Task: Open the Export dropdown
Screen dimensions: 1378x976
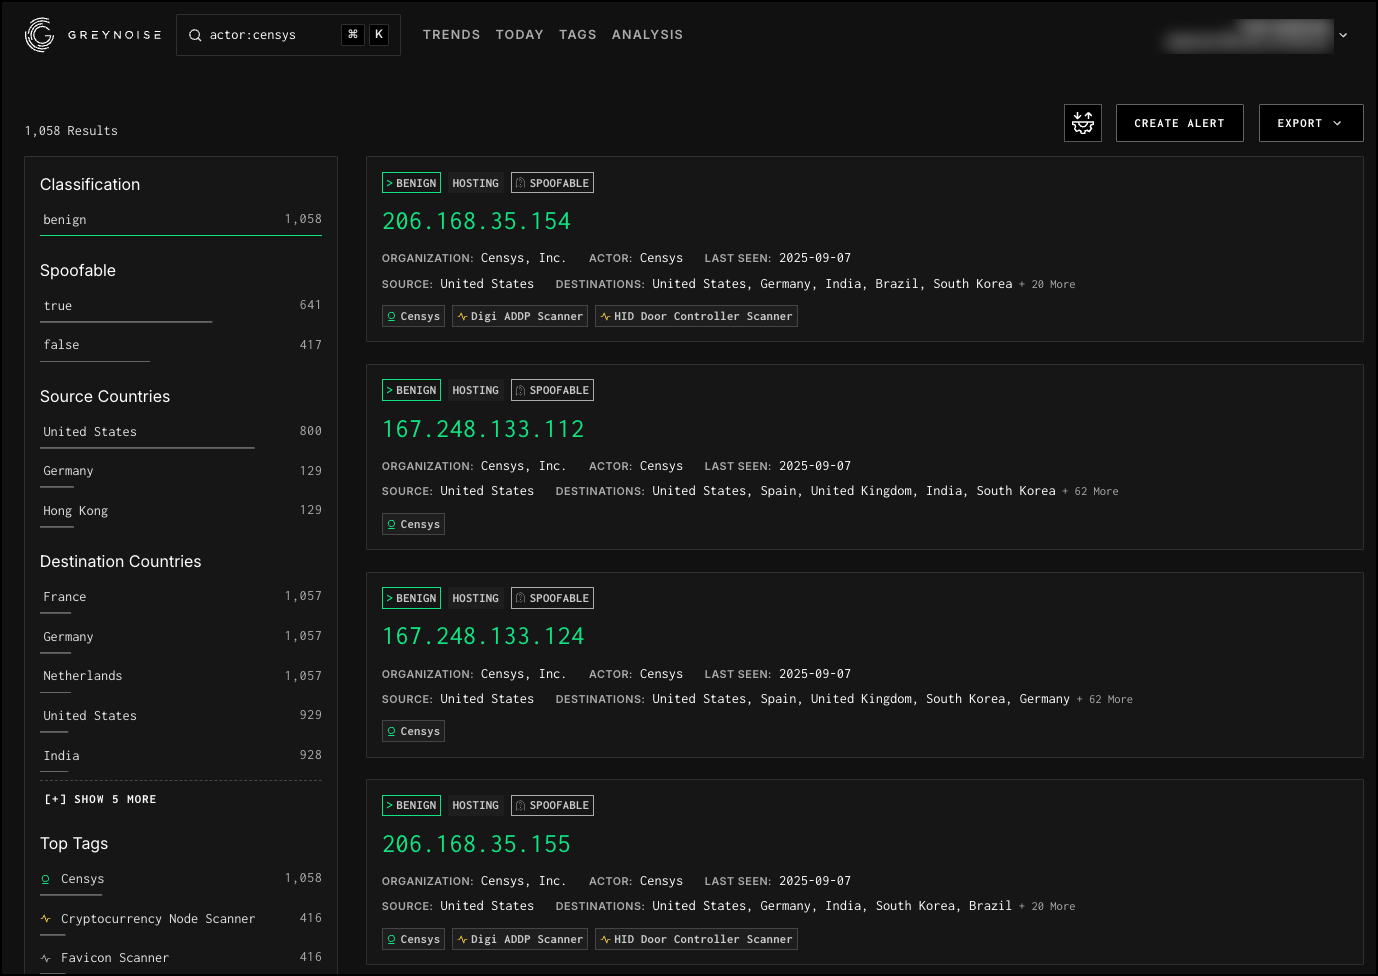Action: [1310, 123]
